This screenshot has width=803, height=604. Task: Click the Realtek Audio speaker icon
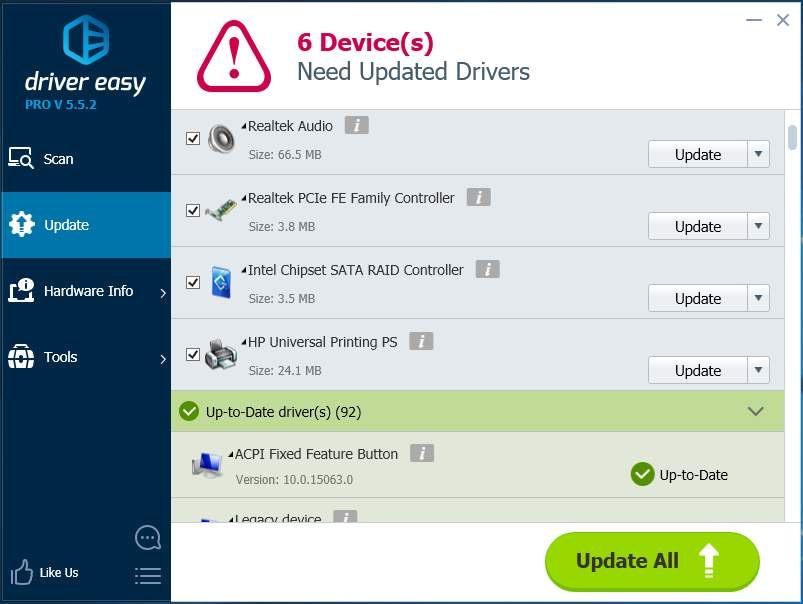(x=221, y=139)
